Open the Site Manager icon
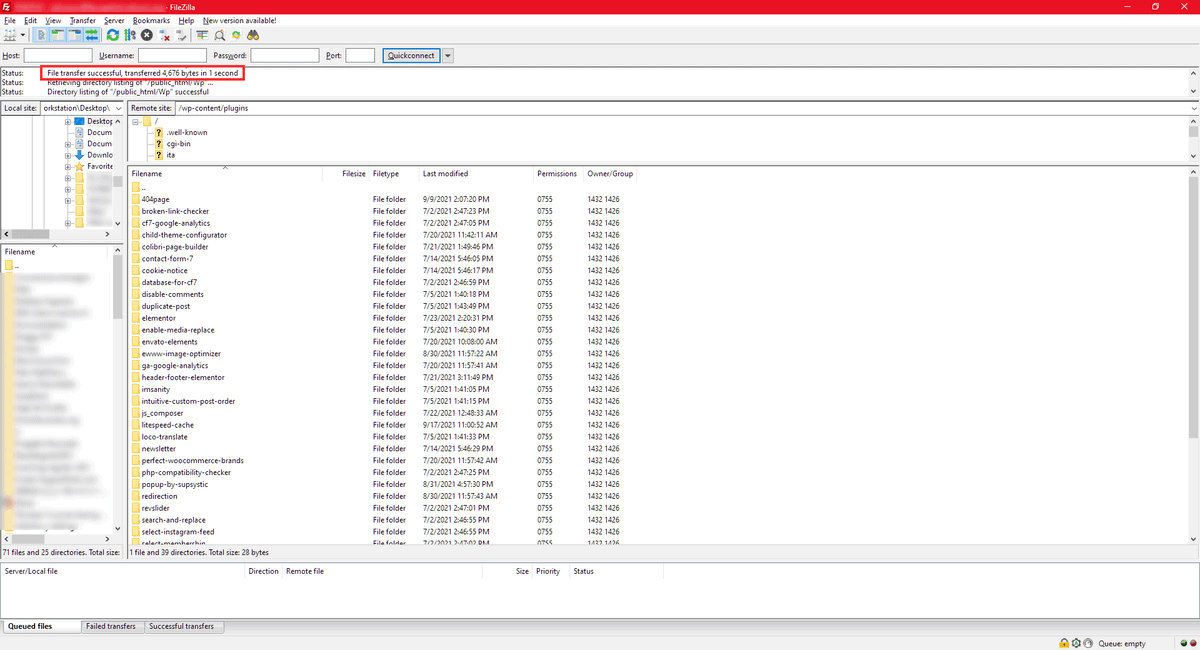 point(11,35)
